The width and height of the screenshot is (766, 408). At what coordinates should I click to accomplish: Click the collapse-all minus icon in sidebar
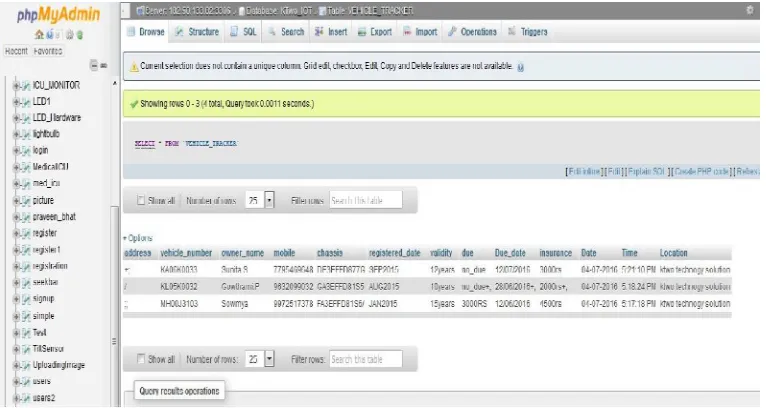[x=94, y=65]
